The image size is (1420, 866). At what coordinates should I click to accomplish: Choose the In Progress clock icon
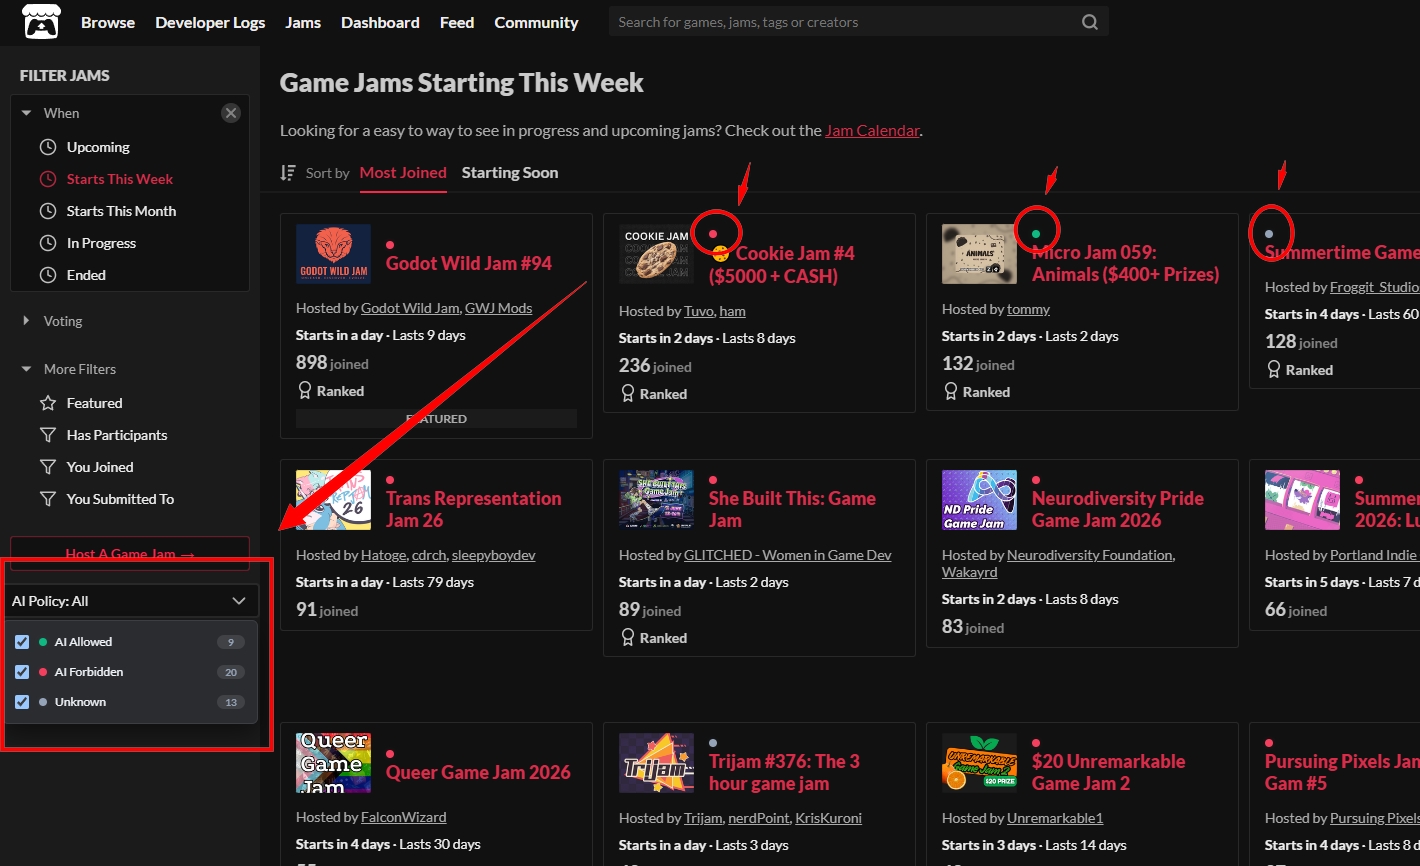click(x=48, y=243)
